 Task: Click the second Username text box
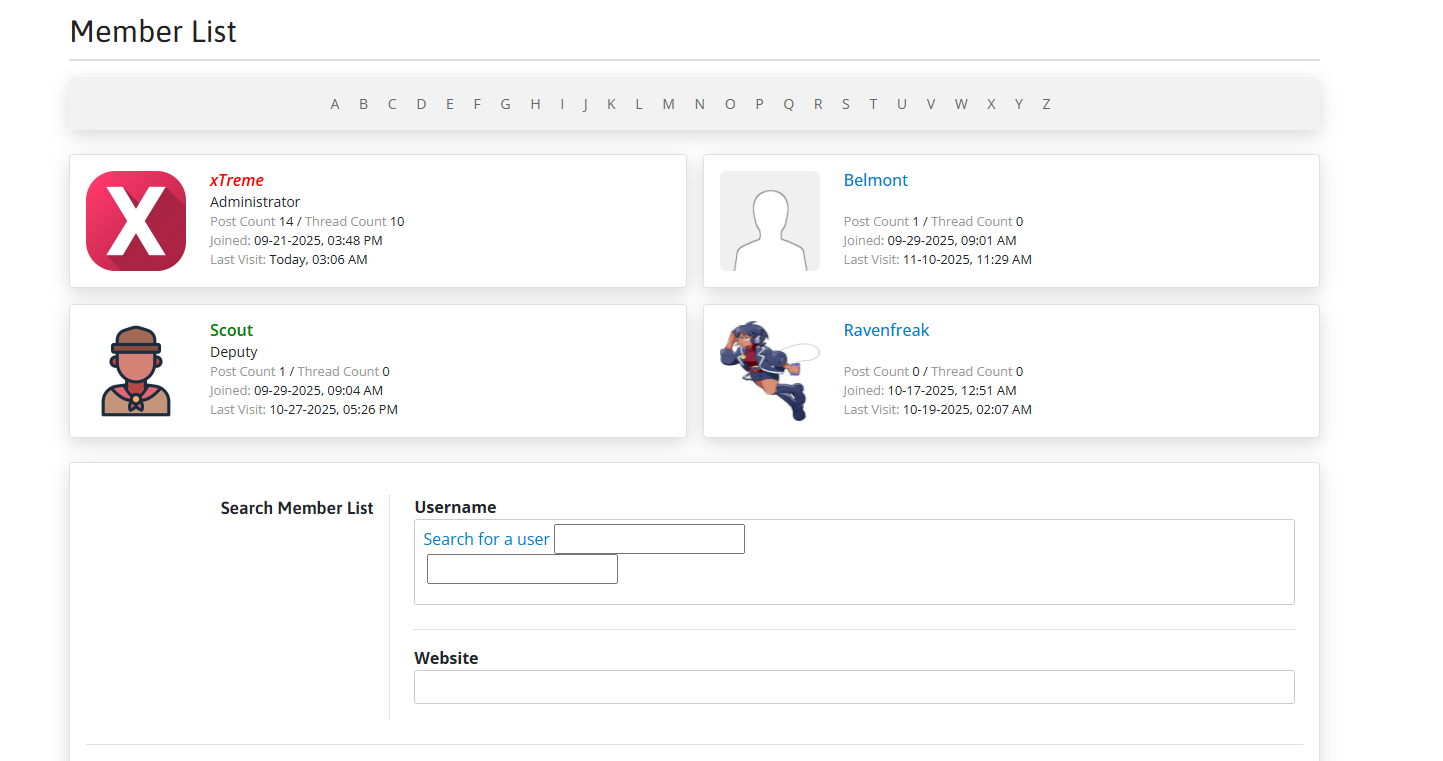click(522, 569)
